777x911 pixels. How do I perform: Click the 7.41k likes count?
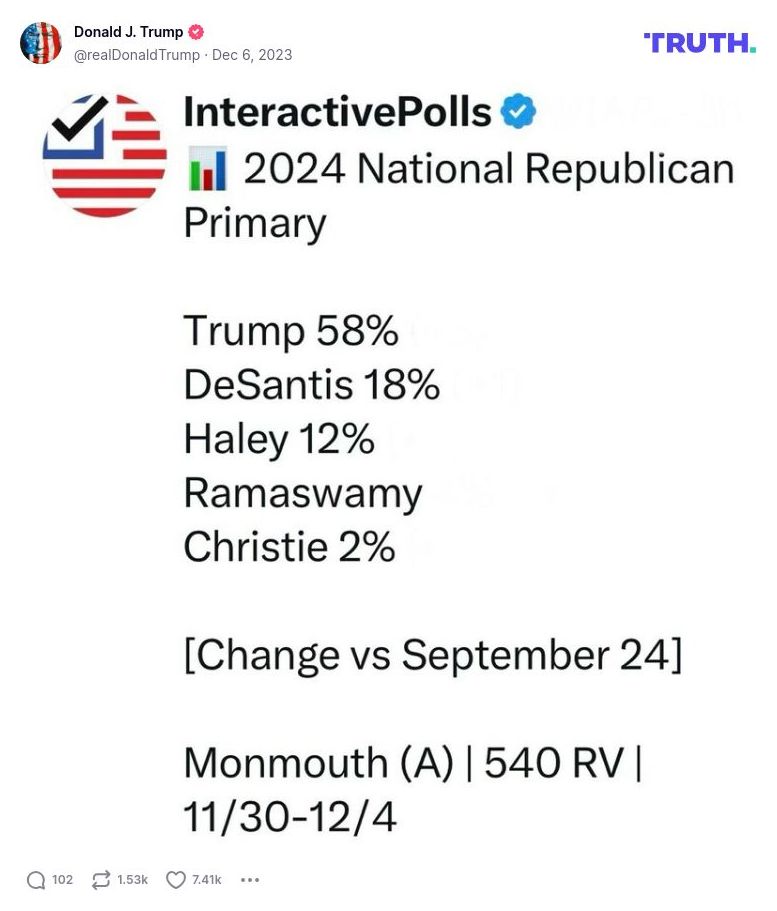click(x=207, y=880)
